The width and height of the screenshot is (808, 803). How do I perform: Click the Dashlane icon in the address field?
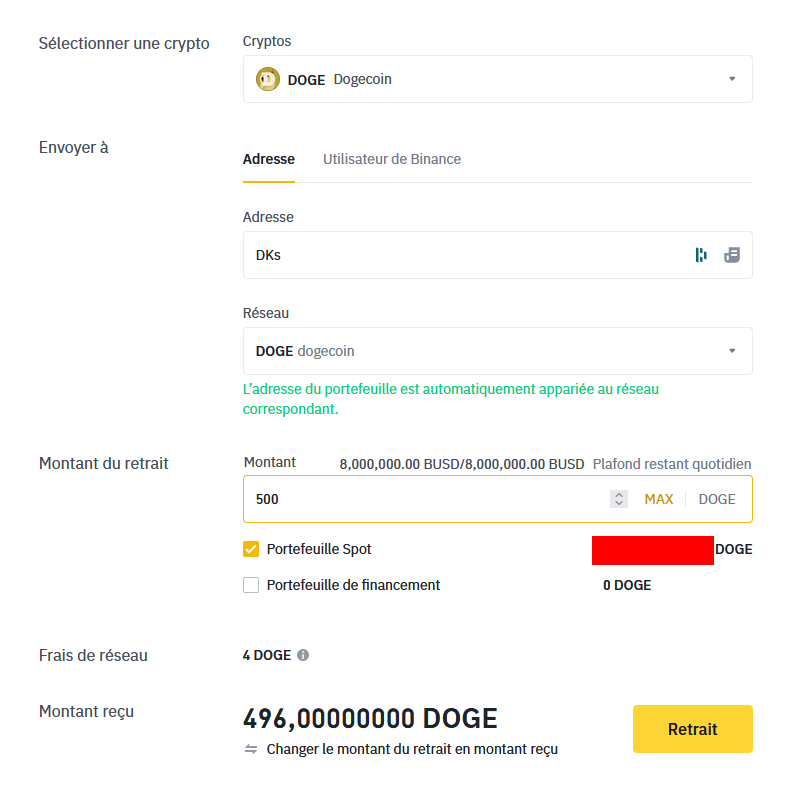click(701, 255)
